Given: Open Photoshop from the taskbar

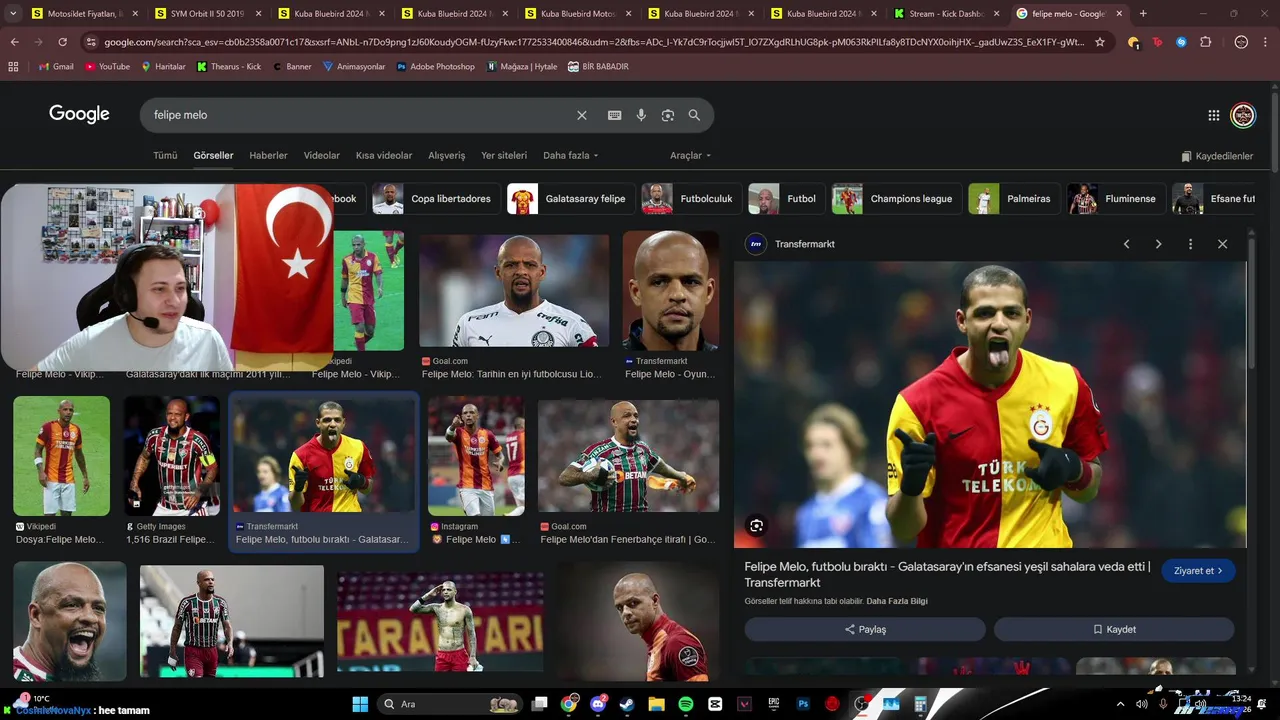Looking at the screenshot, I should tap(802, 704).
